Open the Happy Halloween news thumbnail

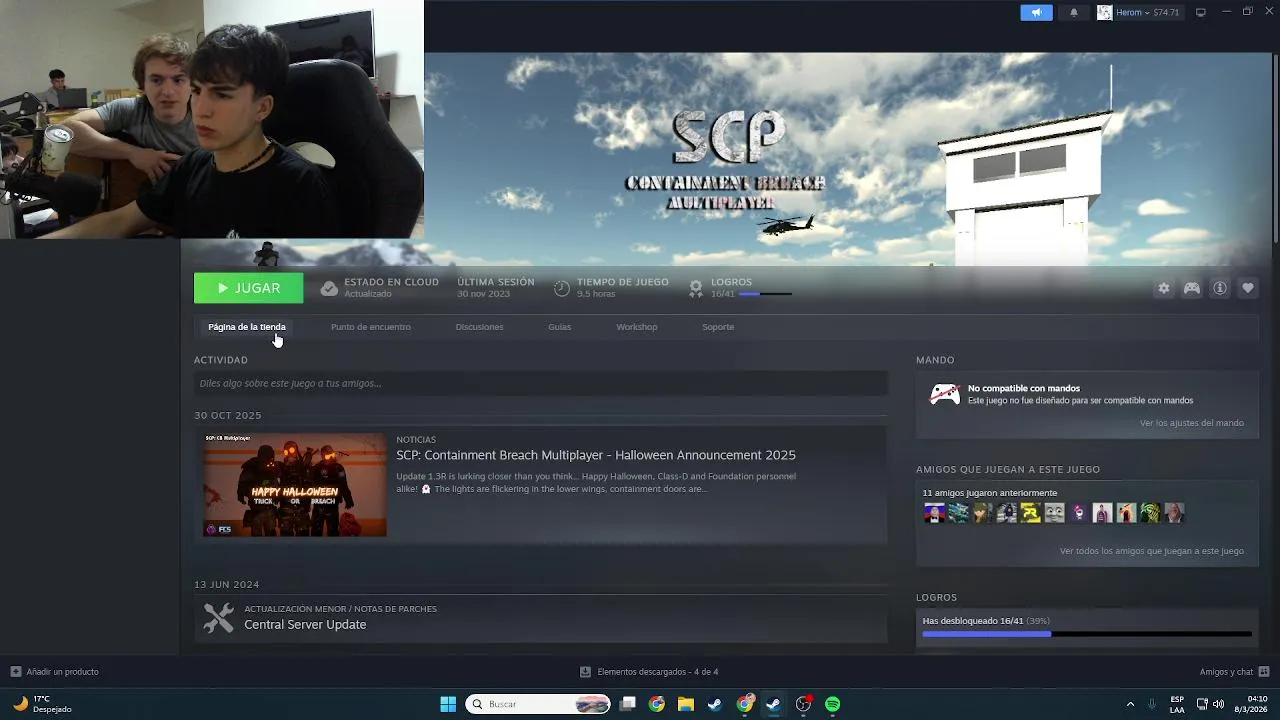coord(295,485)
